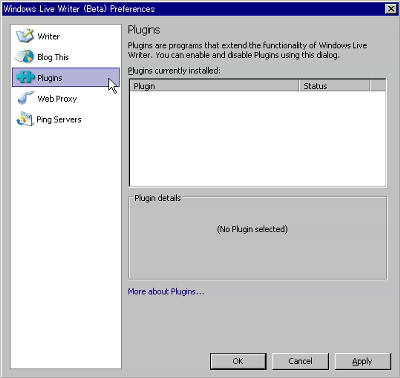This screenshot has height=378, width=400.
Task: Click the Blog This globe icon
Action: pos(25,57)
